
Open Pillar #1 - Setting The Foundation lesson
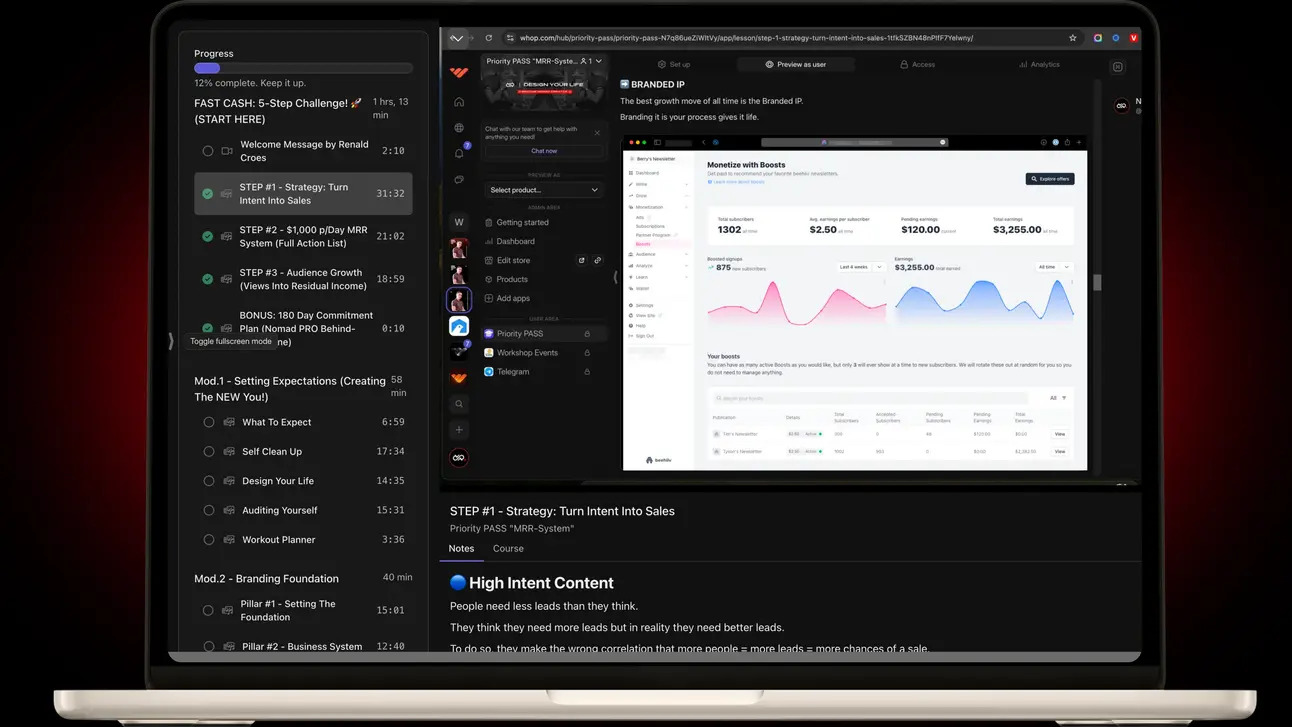pyautogui.click(x=303, y=610)
